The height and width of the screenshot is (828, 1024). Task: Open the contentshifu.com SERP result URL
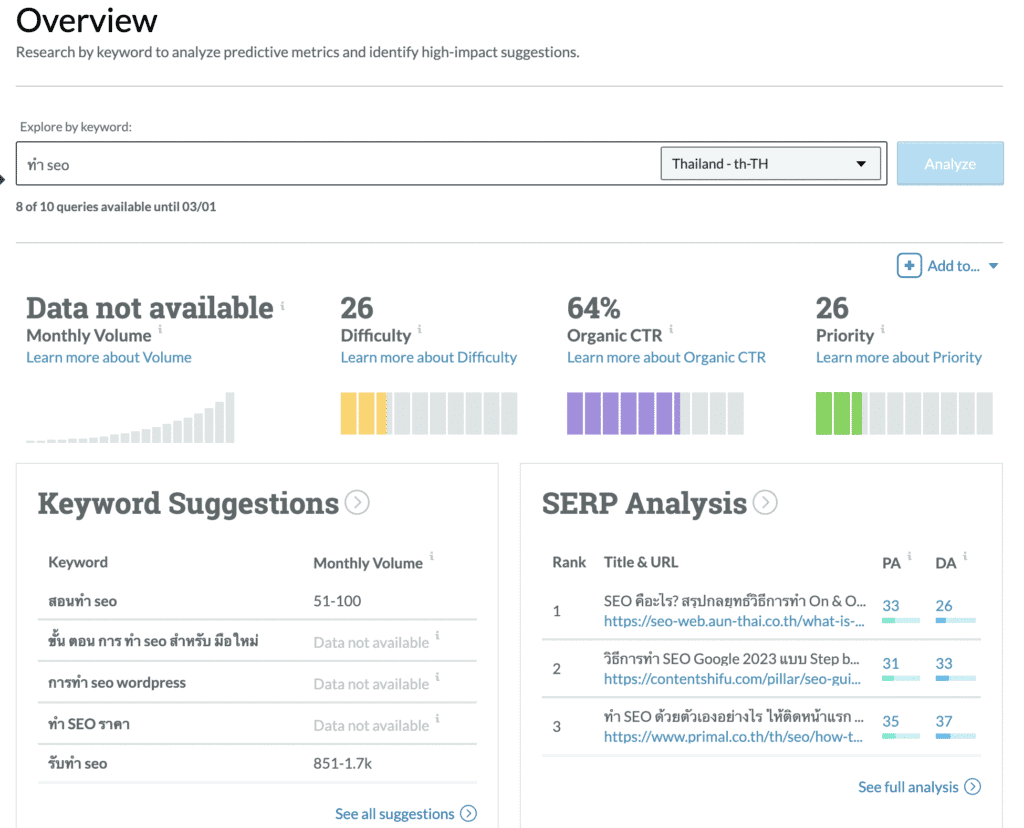pyautogui.click(x=734, y=679)
